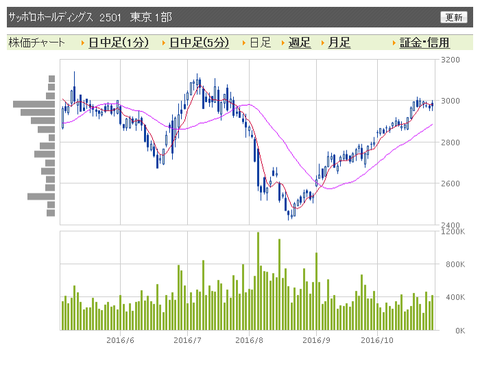Click the 800K volume axis label
This screenshot has width=480, height=367.
pyautogui.click(x=455, y=264)
